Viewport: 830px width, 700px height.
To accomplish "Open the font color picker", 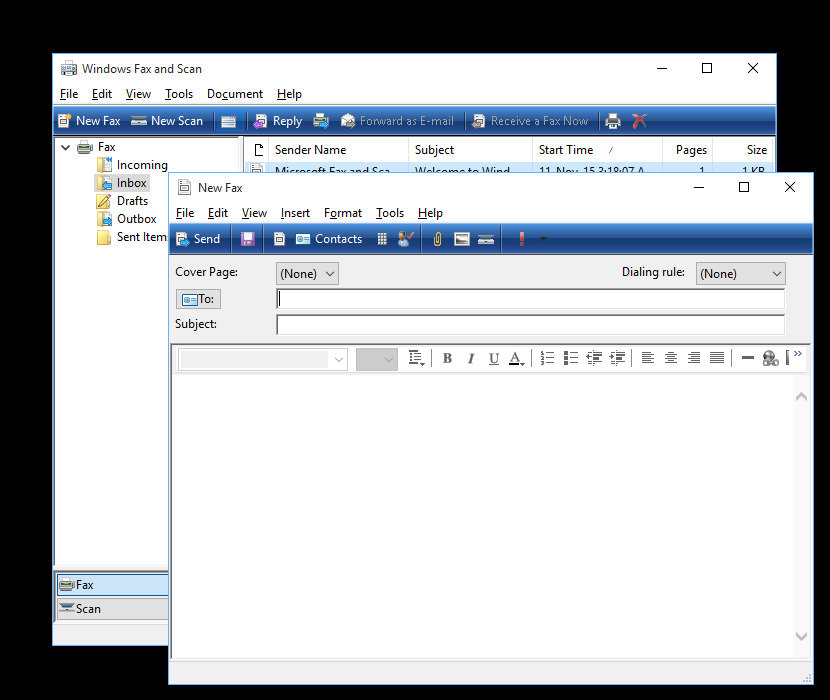I will [x=516, y=358].
